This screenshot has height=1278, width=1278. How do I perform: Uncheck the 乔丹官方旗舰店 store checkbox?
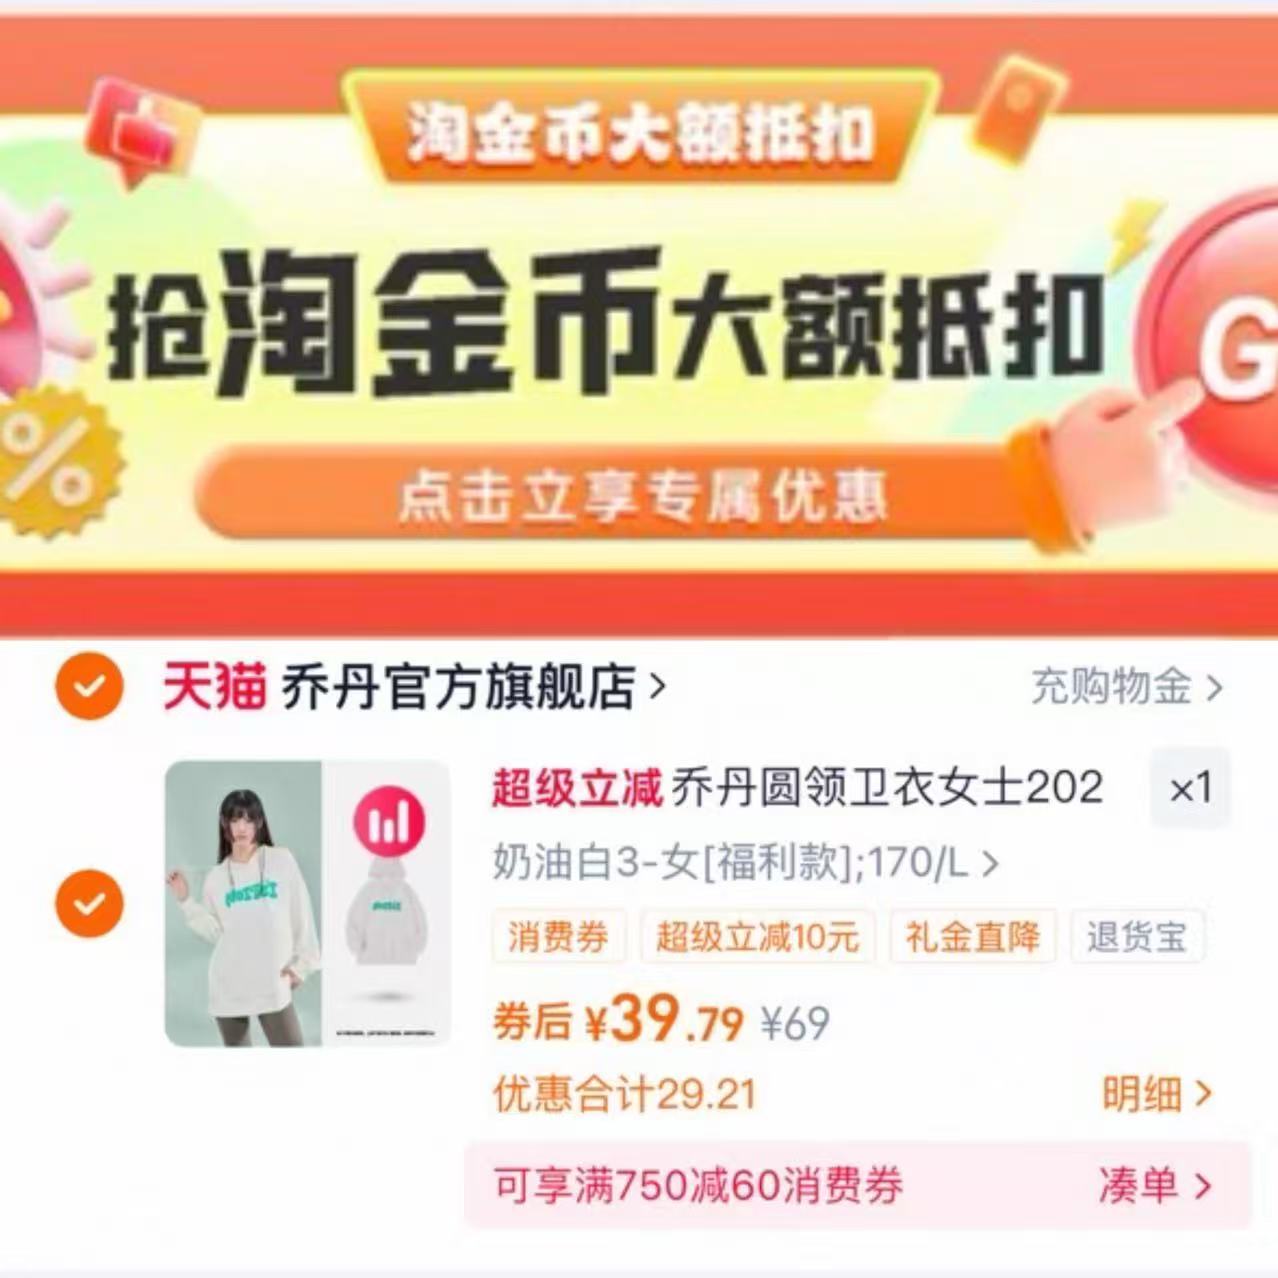(x=89, y=687)
